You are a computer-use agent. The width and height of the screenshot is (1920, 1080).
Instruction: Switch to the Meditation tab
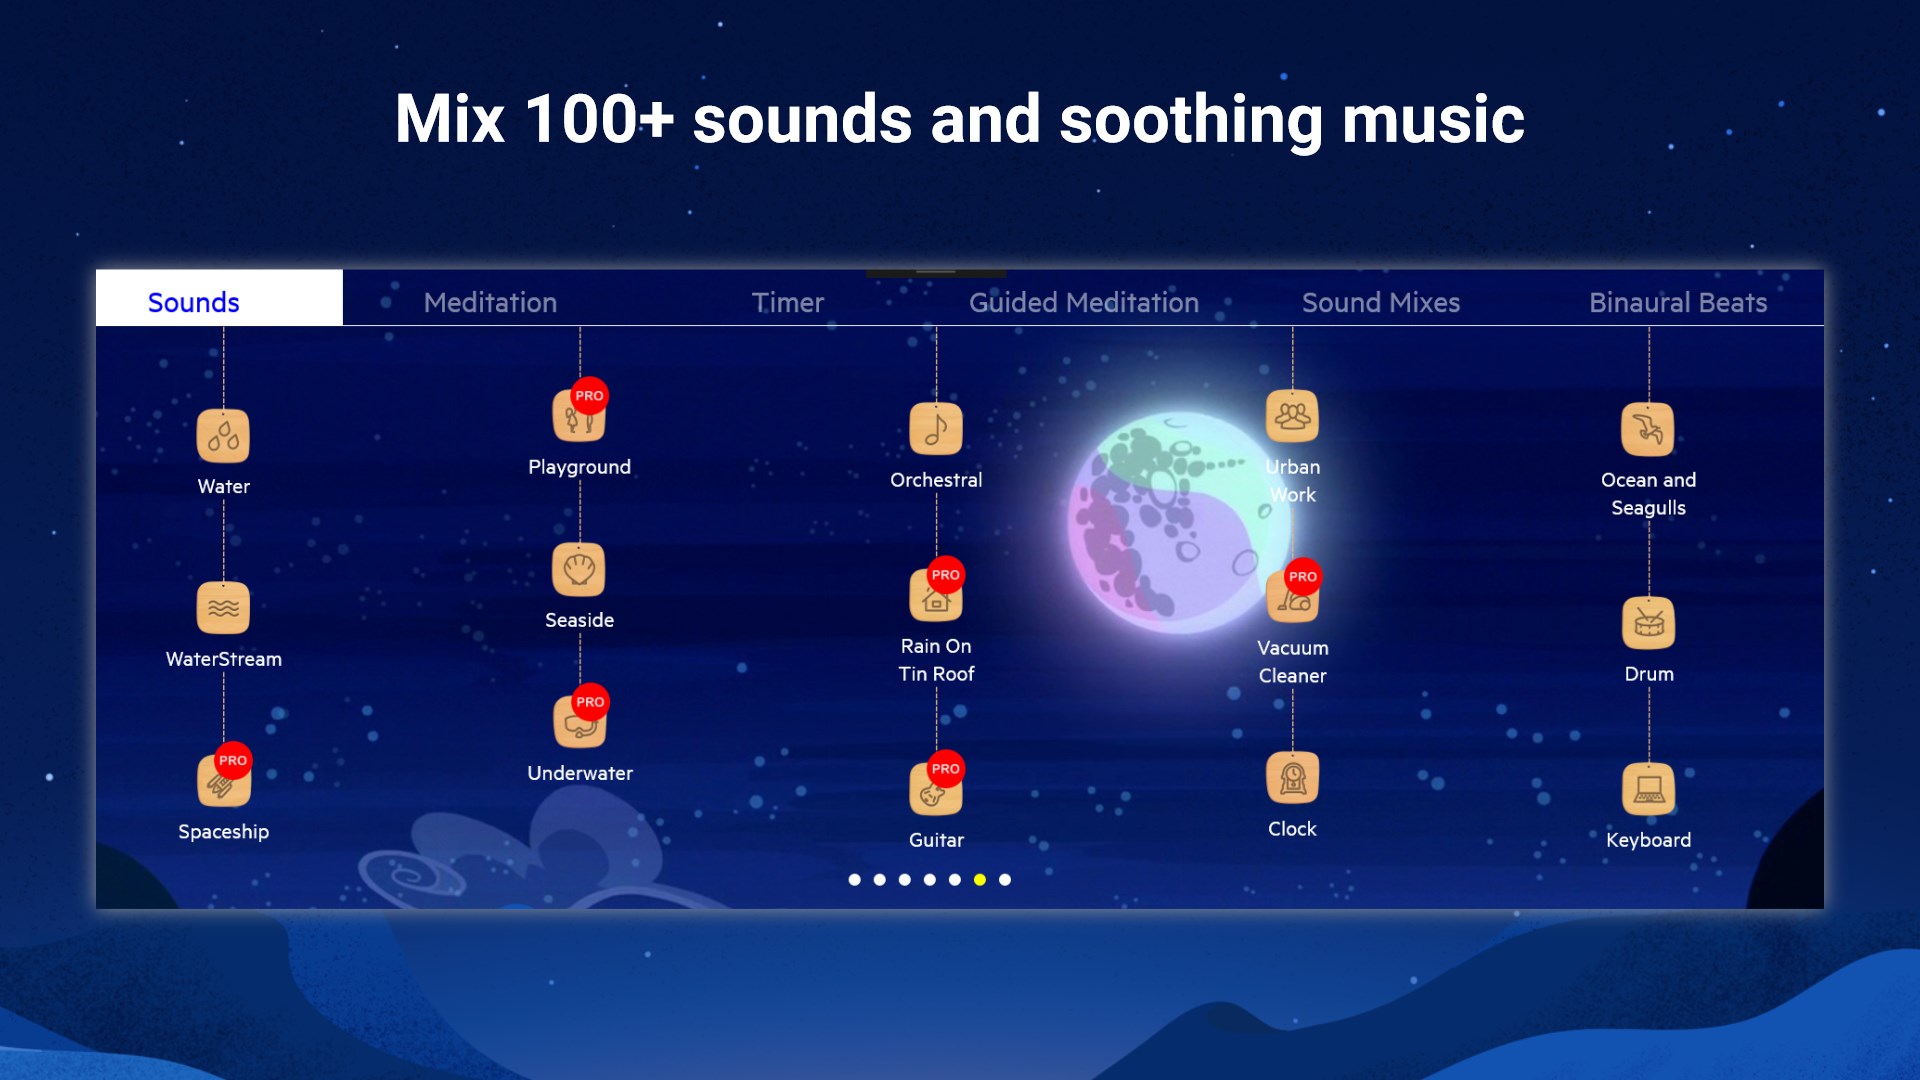490,302
